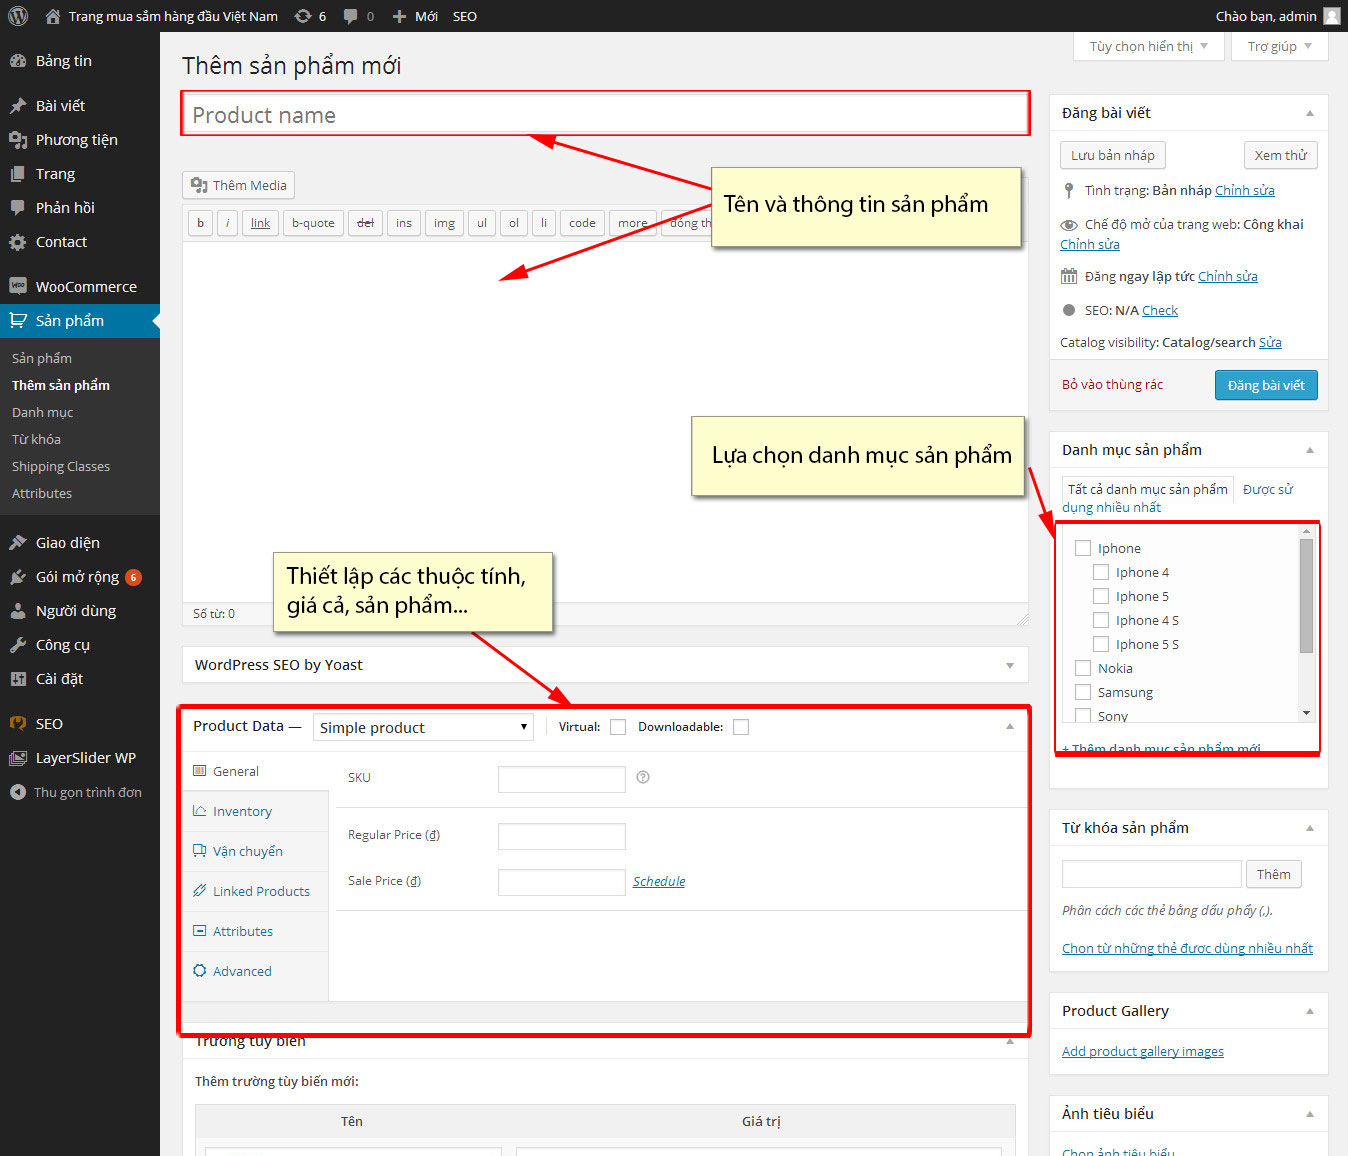Collapse the Từ khóa sản phẩm panel
This screenshot has width=1348, height=1156.
(x=1310, y=828)
